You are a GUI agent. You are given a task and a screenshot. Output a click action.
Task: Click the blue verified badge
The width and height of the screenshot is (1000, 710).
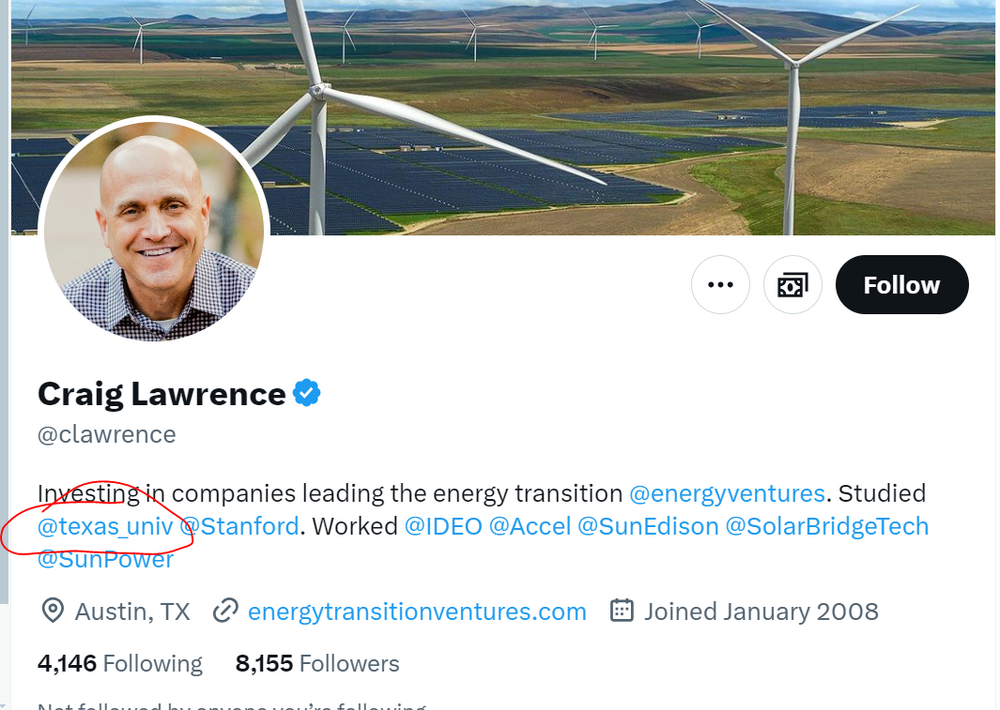tap(307, 394)
